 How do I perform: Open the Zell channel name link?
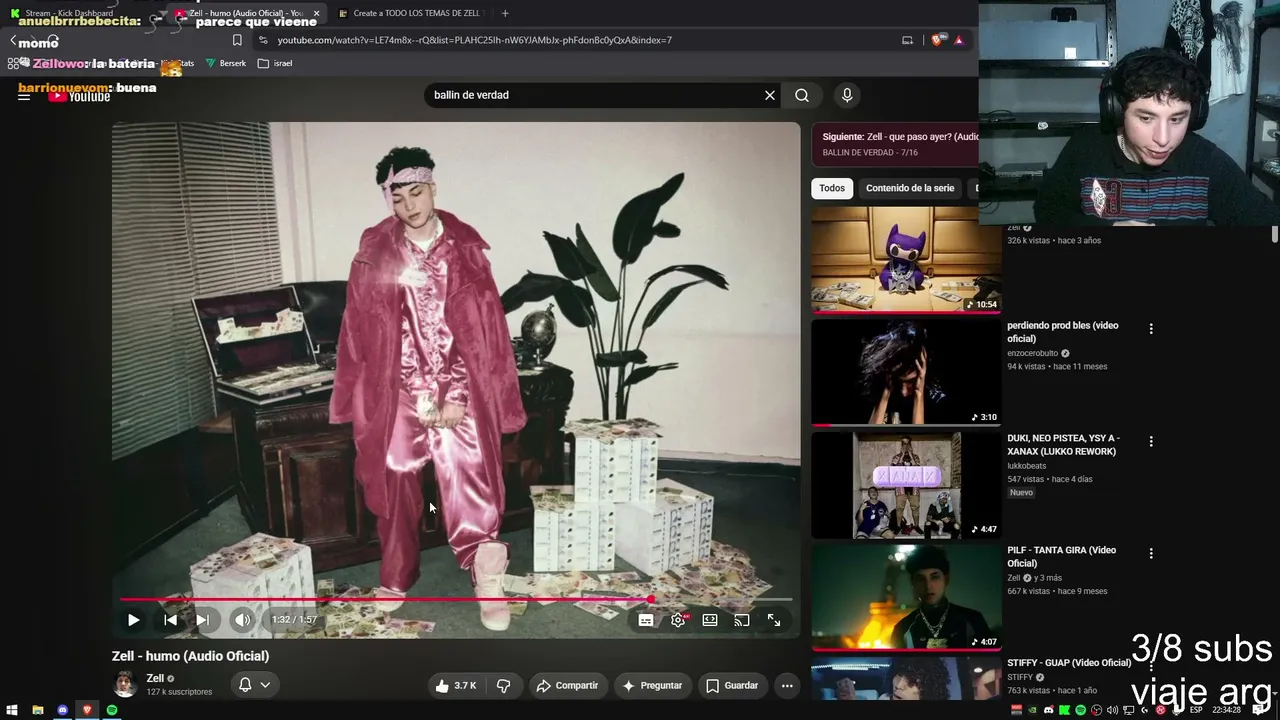point(155,678)
